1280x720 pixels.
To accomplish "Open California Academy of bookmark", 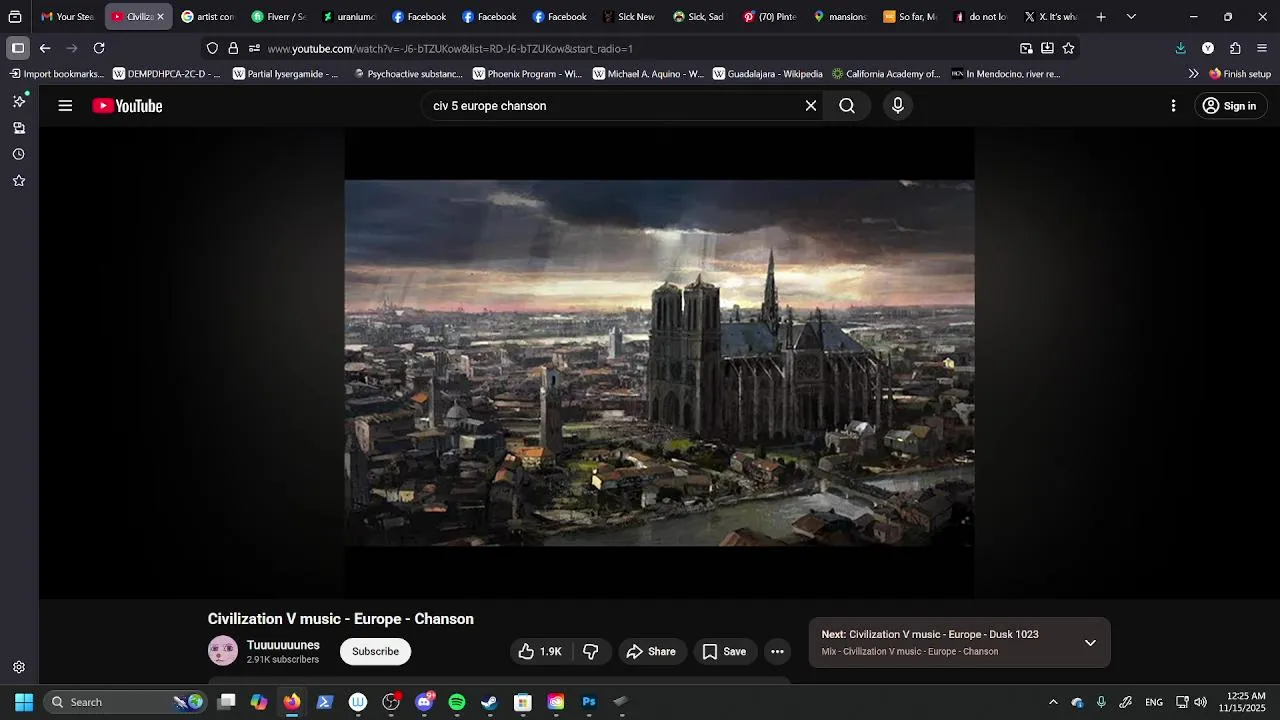I will click(886, 74).
